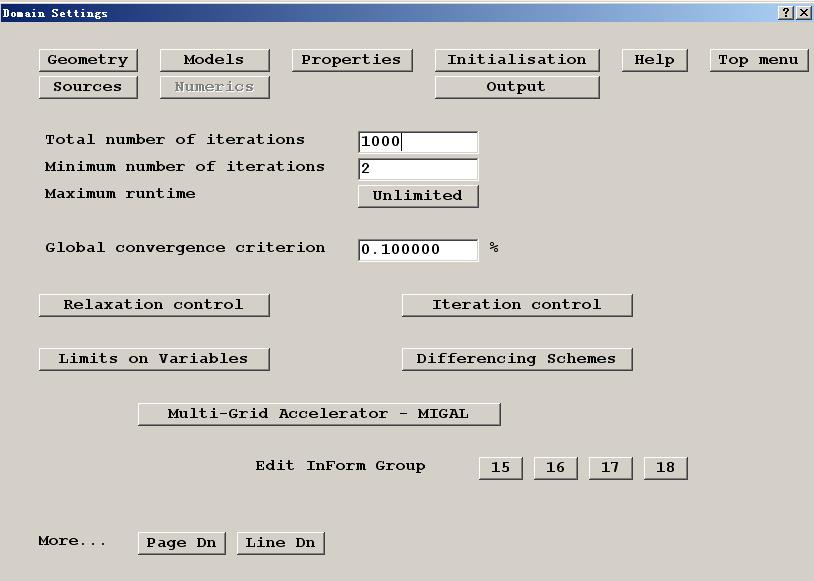This screenshot has width=814, height=581.
Task: Edit InForm Group 15
Action: click(500, 468)
